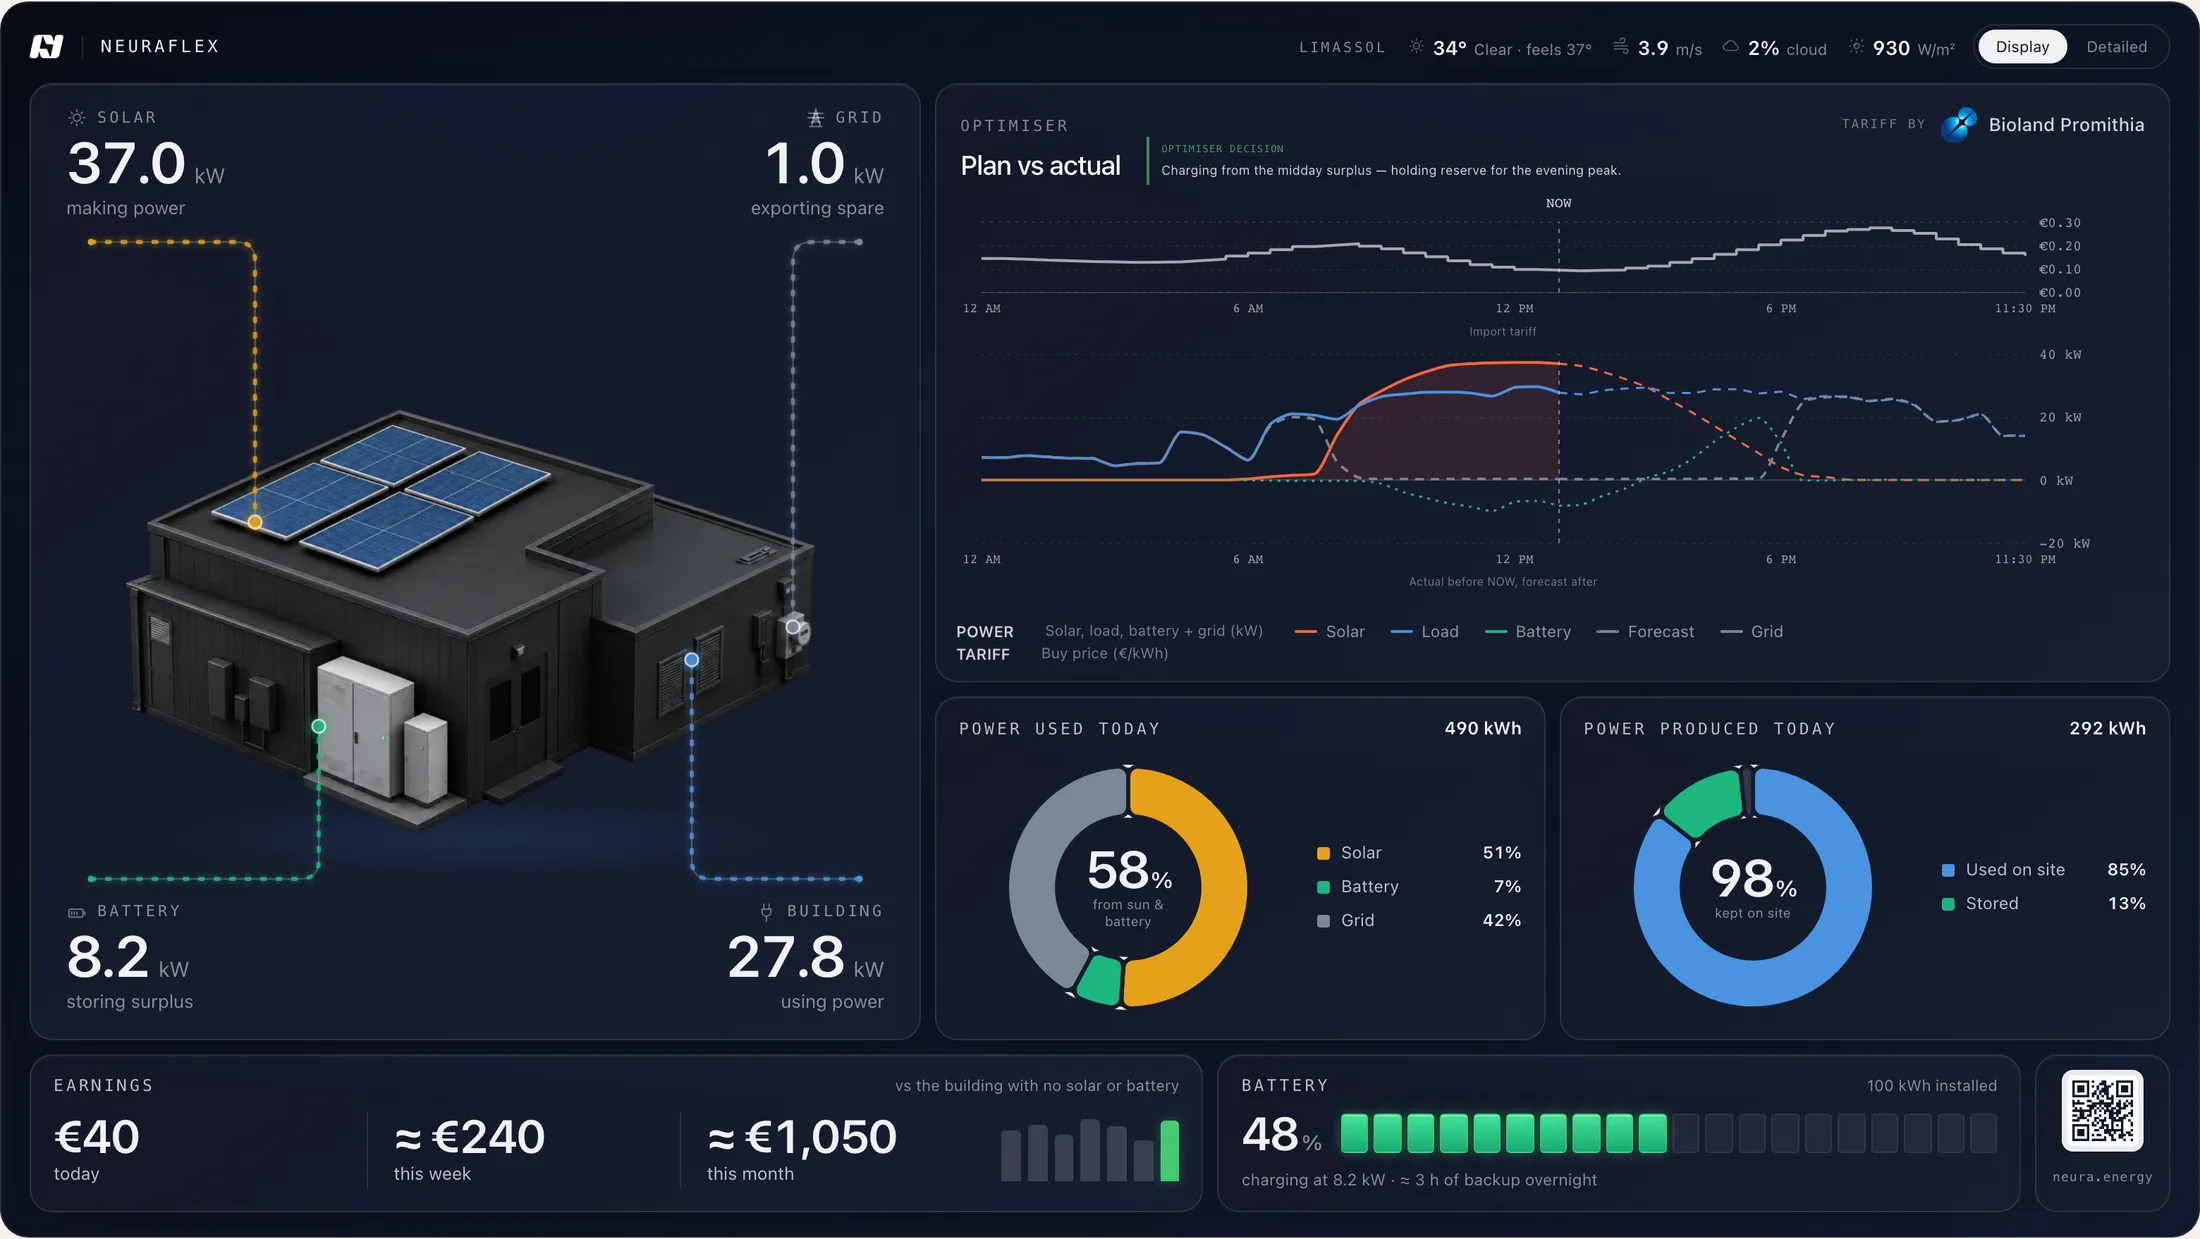Click the Neuraflex logo icon
This screenshot has width=2200, height=1239.
(46, 46)
